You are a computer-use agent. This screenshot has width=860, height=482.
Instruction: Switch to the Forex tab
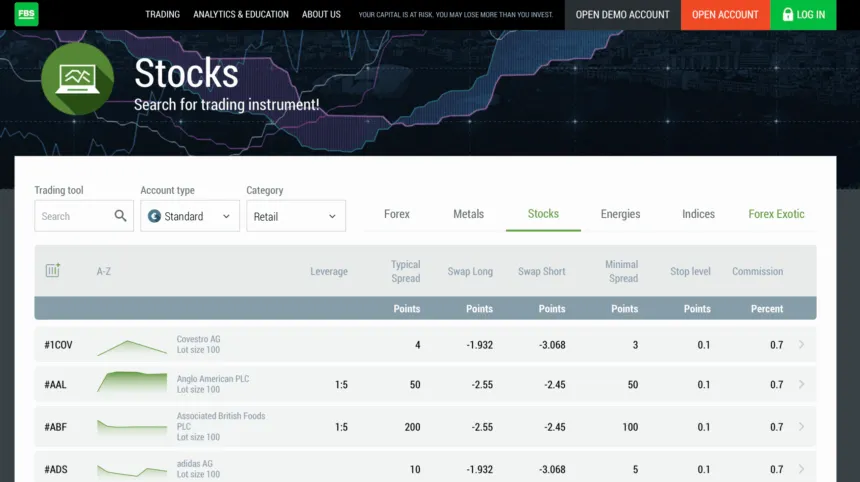[x=397, y=214]
